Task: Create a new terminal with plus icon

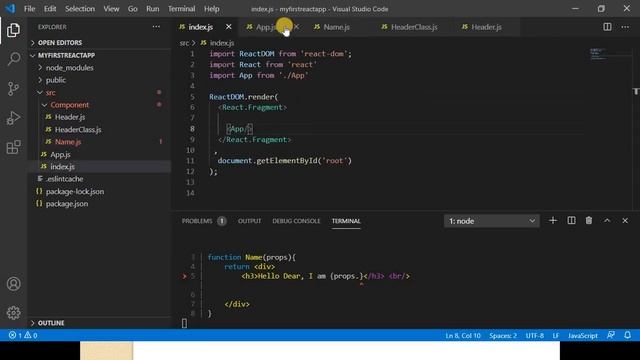Action: tap(553, 221)
